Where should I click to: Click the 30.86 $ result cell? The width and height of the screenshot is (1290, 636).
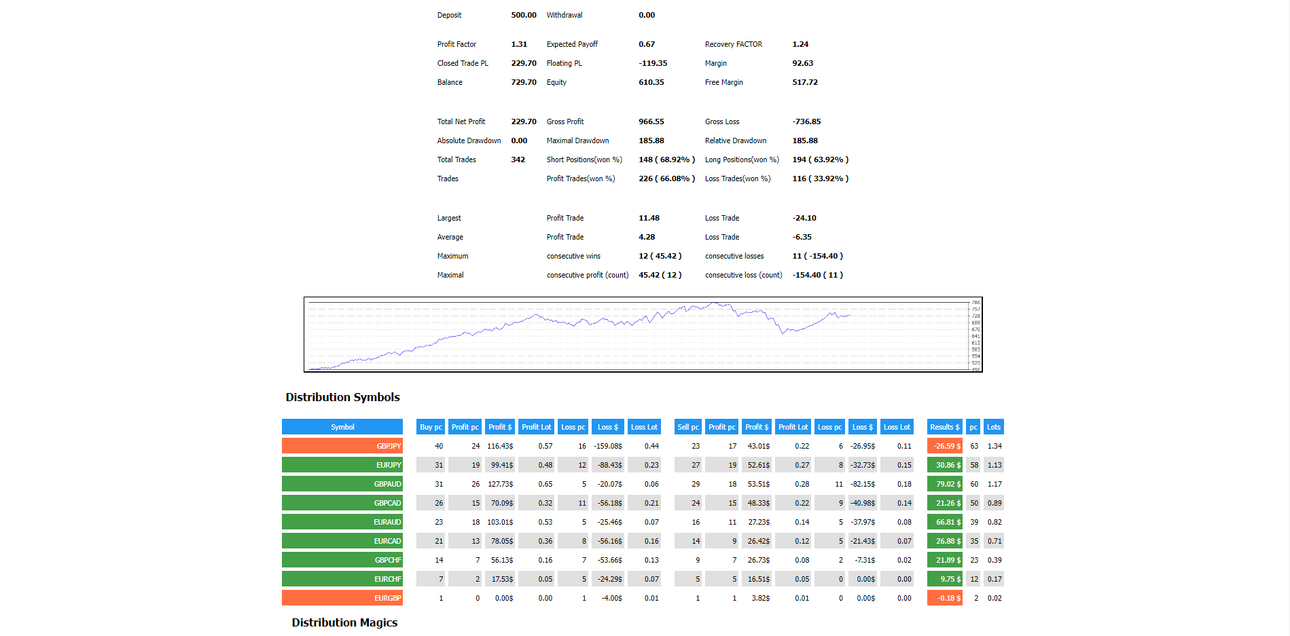[945, 465]
